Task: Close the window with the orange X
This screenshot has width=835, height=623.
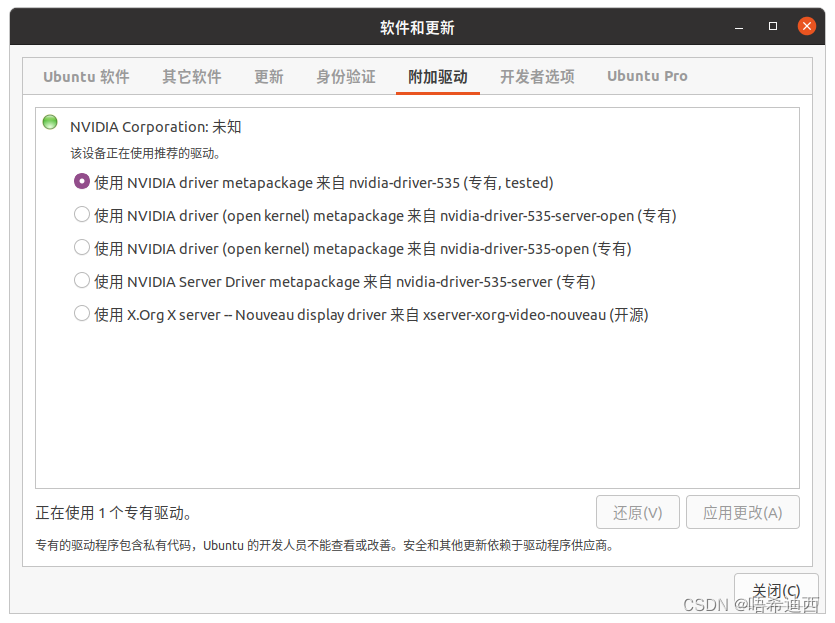Action: (x=807, y=26)
